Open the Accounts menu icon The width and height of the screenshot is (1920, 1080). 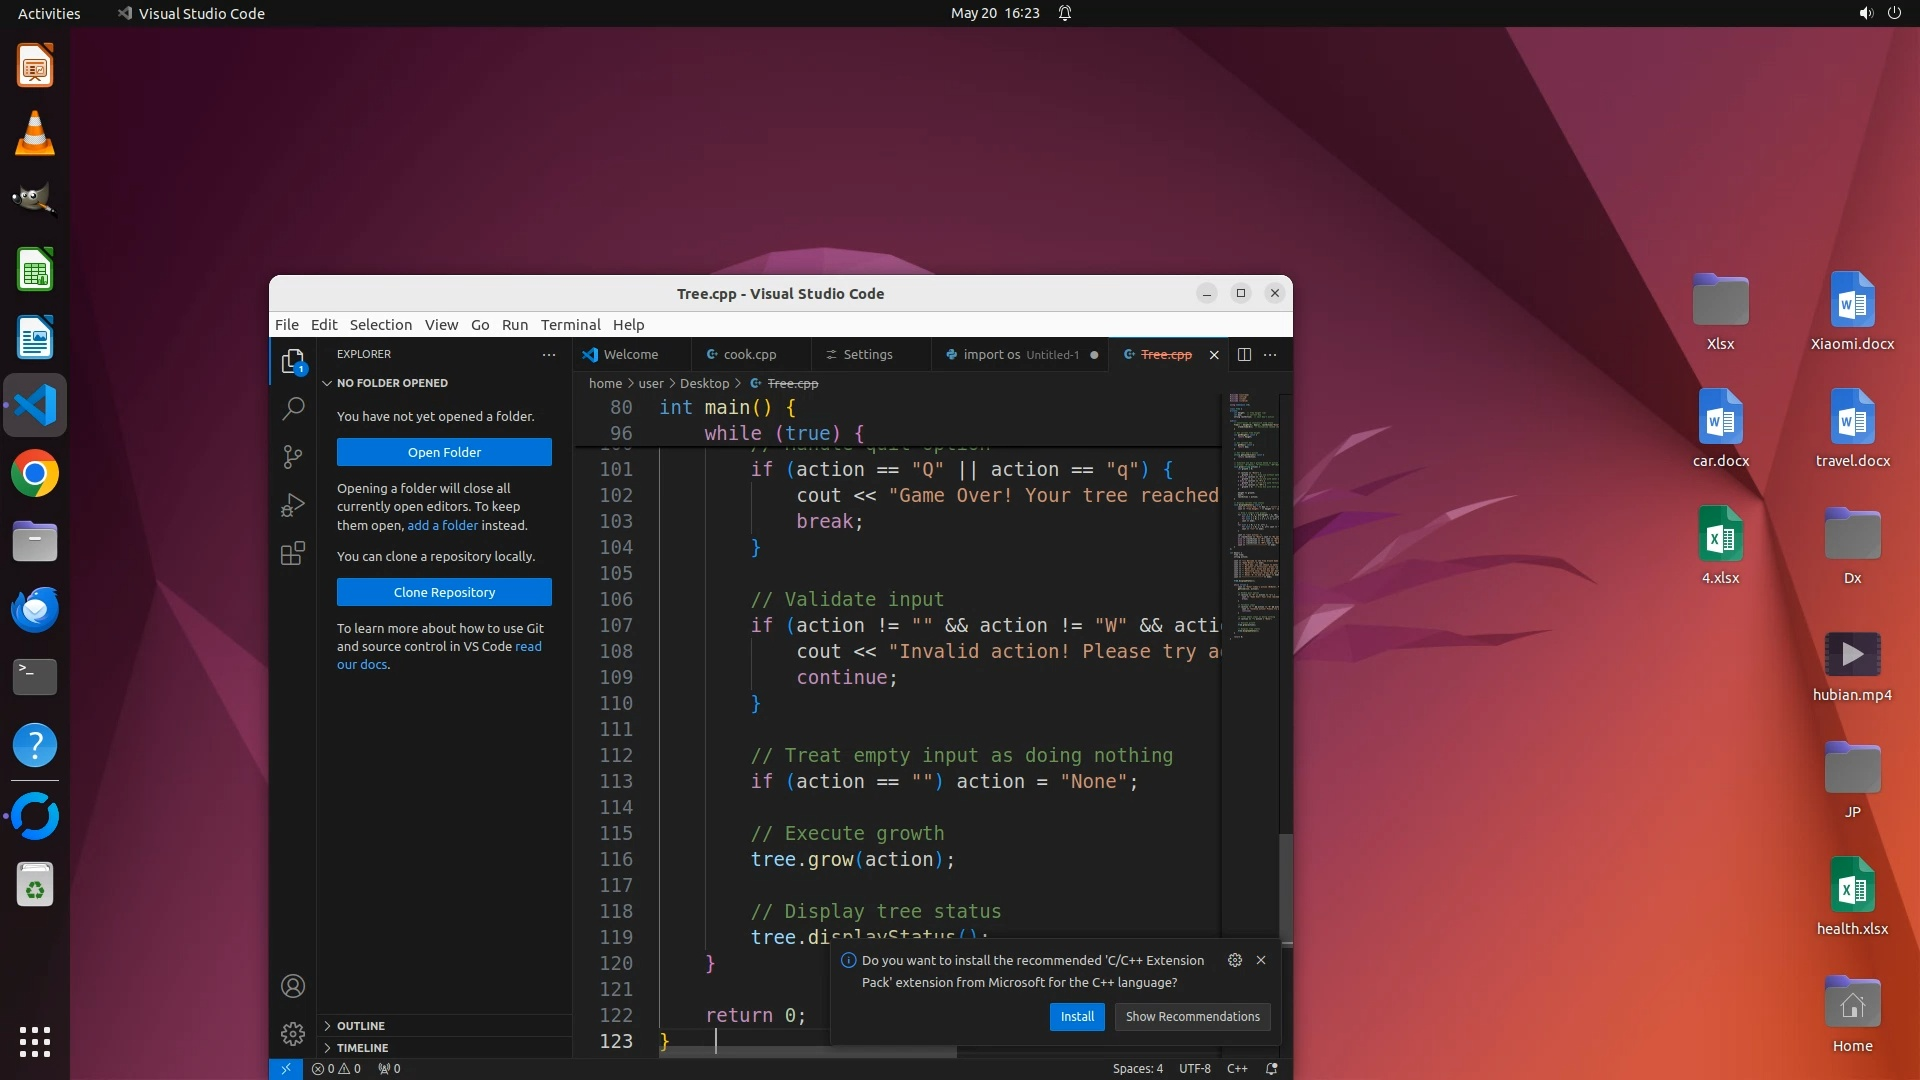pyautogui.click(x=292, y=986)
